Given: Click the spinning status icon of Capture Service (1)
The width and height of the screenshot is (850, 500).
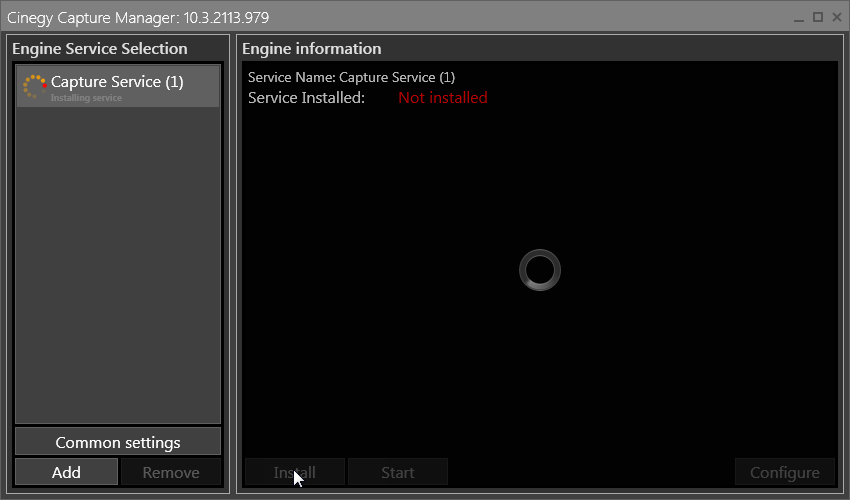Looking at the screenshot, I should click(35, 87).
